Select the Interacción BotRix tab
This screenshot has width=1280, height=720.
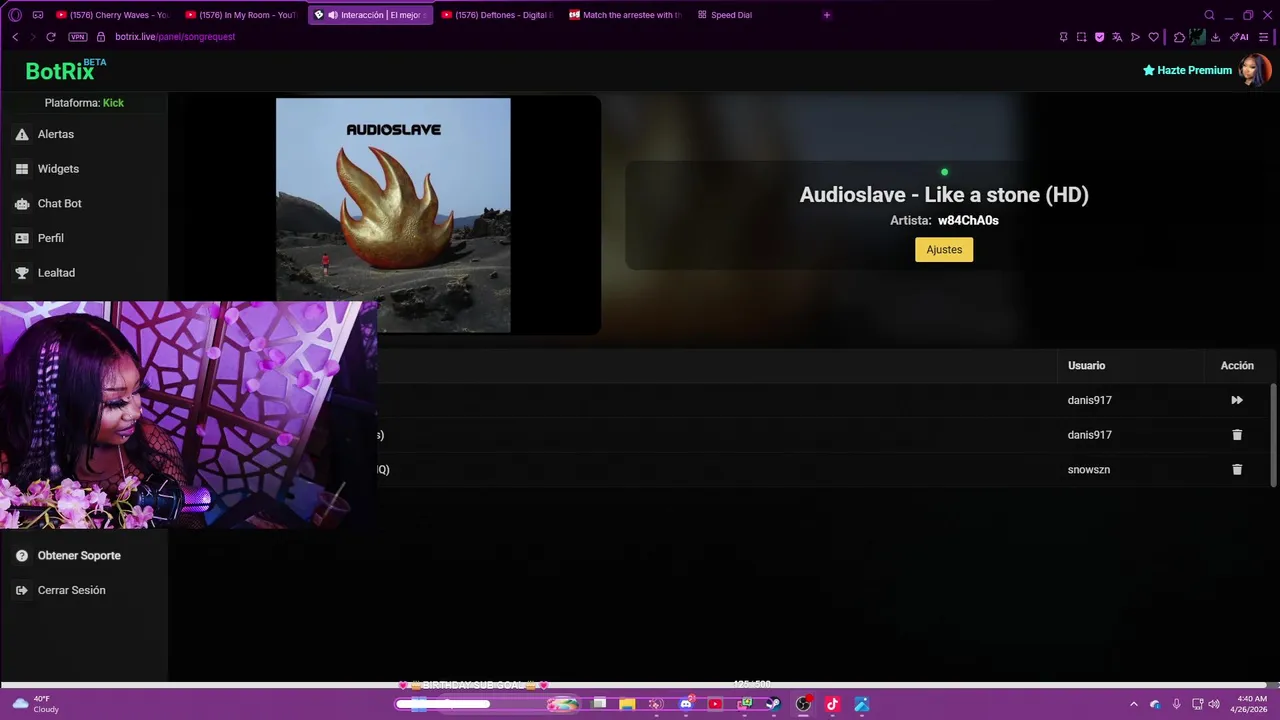tap(370, 15)
